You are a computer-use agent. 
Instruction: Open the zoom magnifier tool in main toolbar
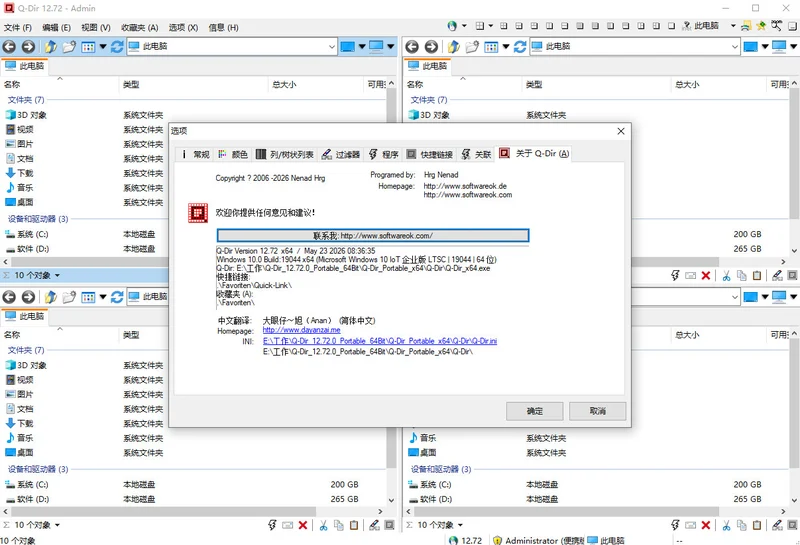coord(777,26)
